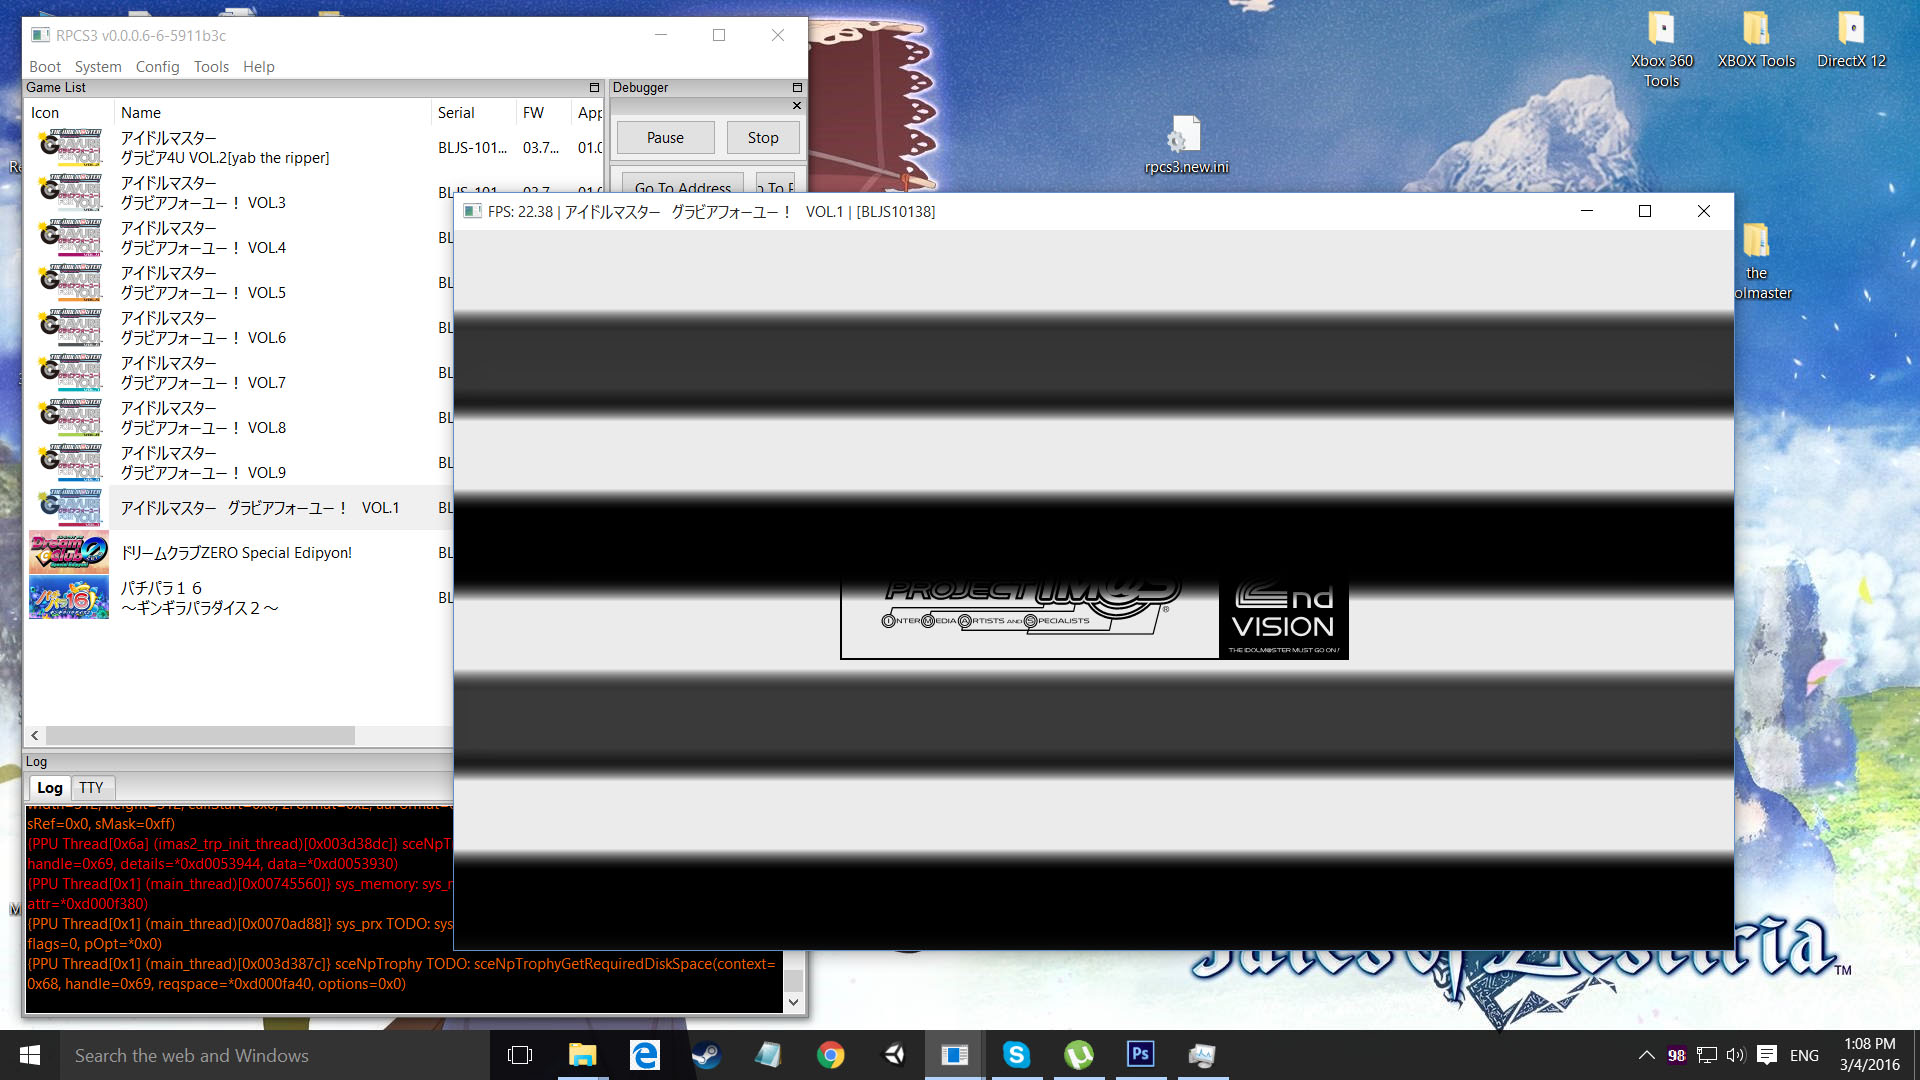Image resolution: width=1920 pixels, height=1080 pixels.
Task: Click the Dream Club ZERO game icon
Action: coord(68,552)
